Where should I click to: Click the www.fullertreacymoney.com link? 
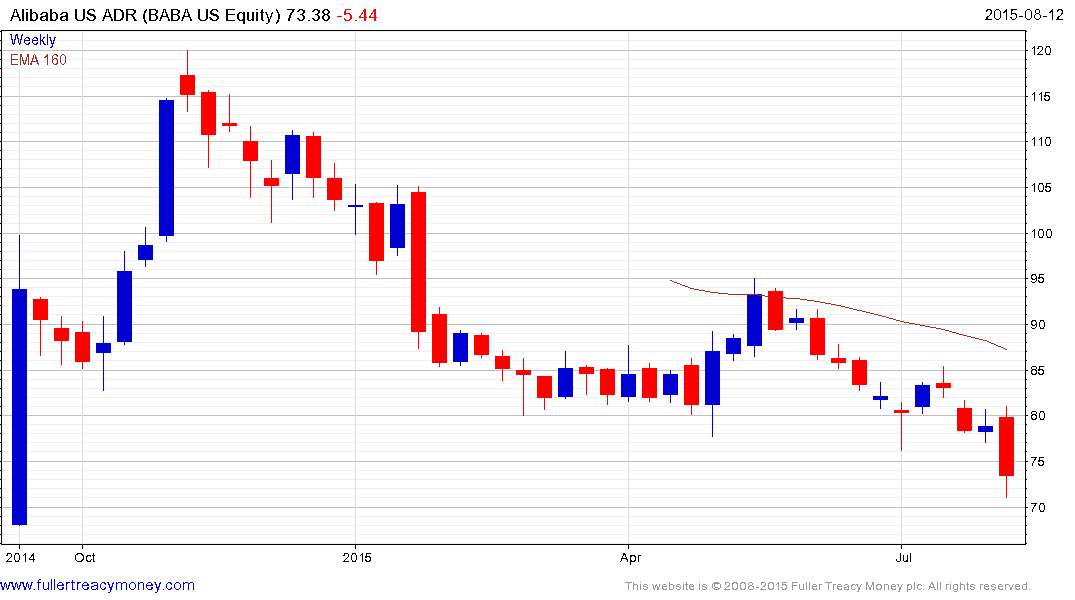coord(97,586)
